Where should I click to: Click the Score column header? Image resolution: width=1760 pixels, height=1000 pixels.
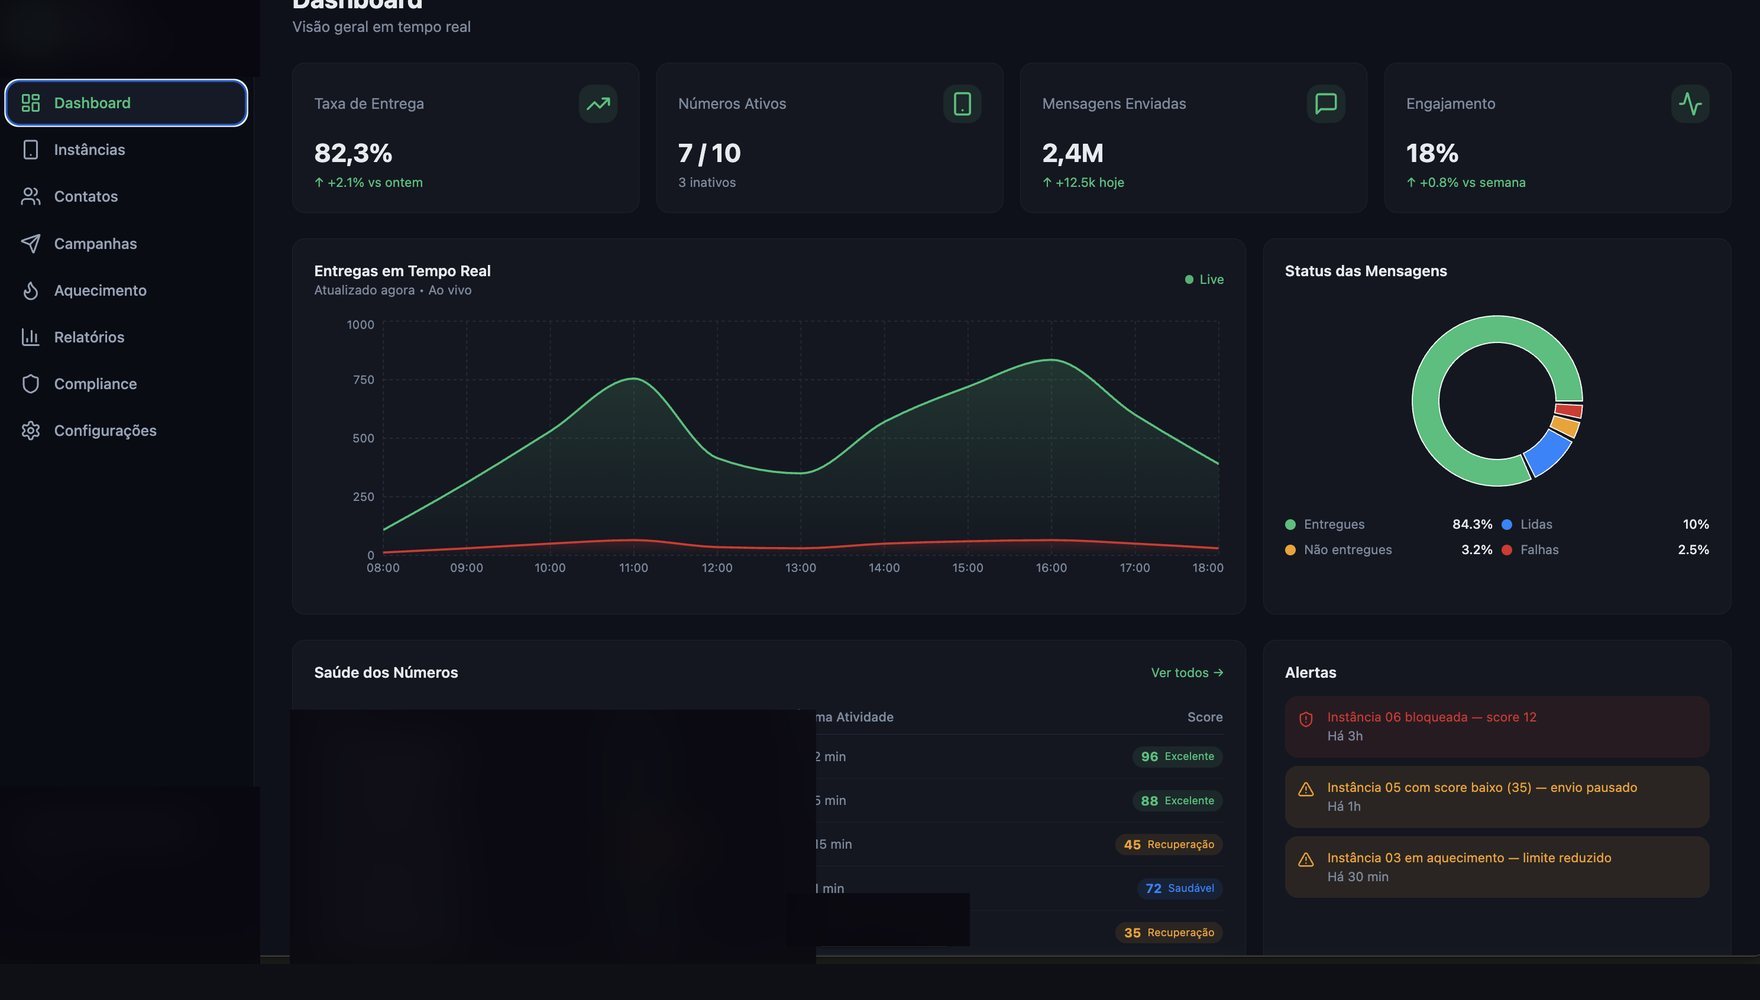point(1205,718)
